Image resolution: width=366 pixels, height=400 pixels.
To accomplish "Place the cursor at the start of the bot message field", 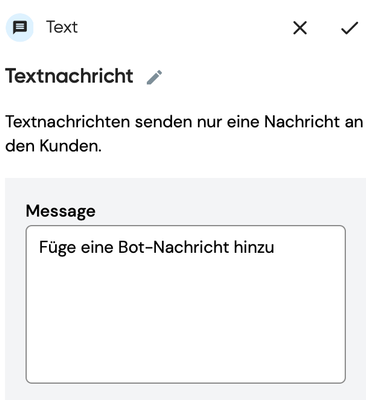I will 40,247.
